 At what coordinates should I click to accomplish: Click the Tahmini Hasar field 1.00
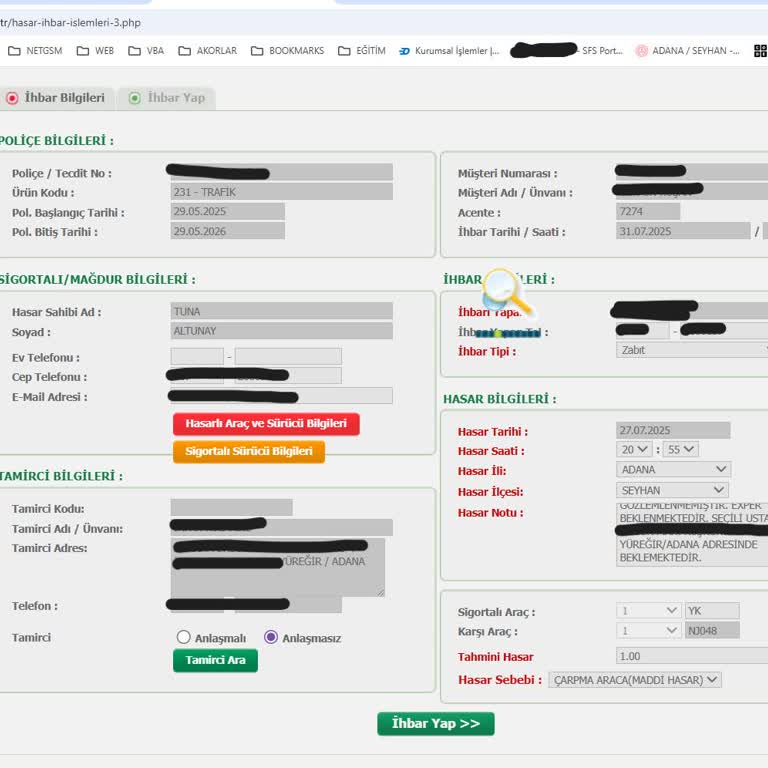pyautogui.click(x=692, y=655)
